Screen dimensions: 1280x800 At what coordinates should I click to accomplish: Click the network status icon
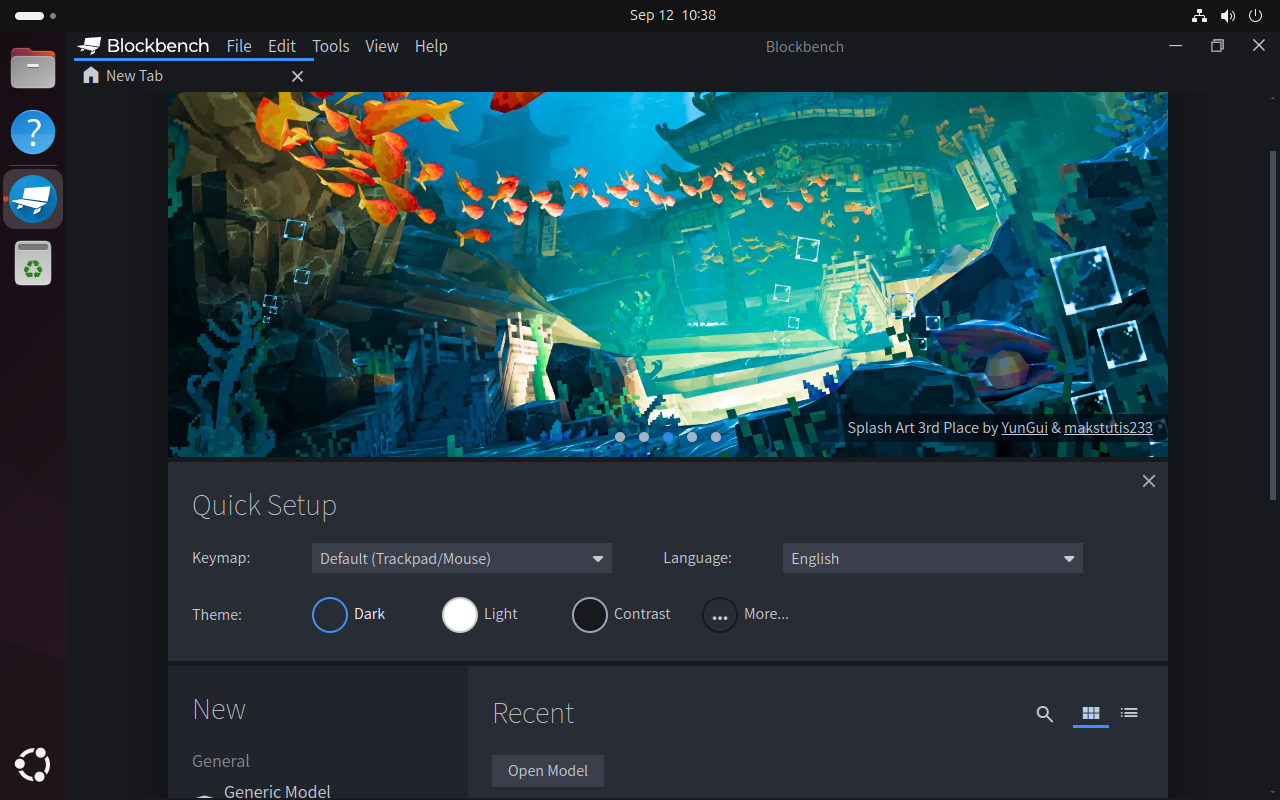click(x=1200, y=15)
